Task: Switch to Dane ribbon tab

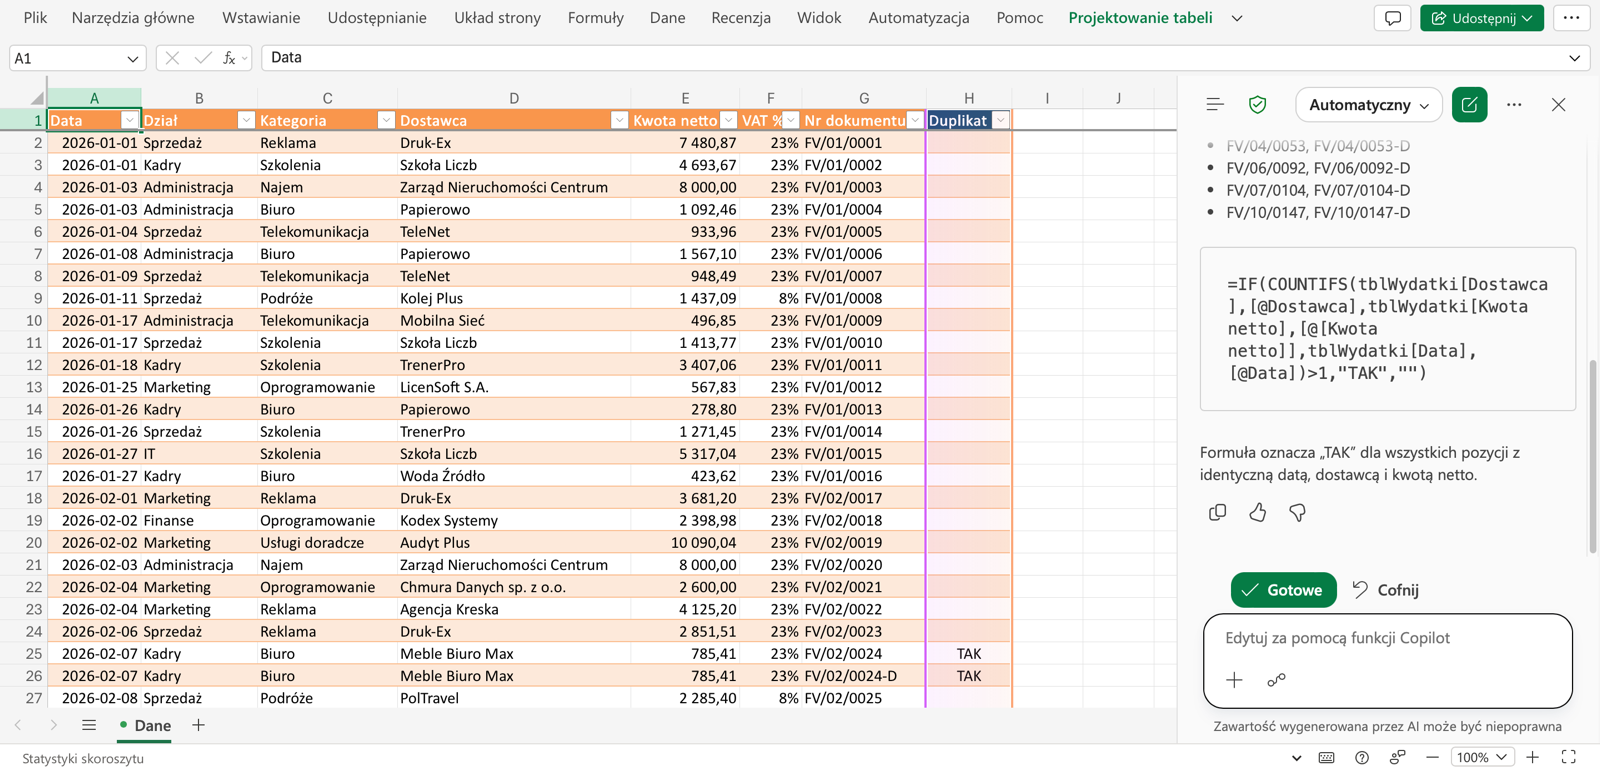Action: 667,18
